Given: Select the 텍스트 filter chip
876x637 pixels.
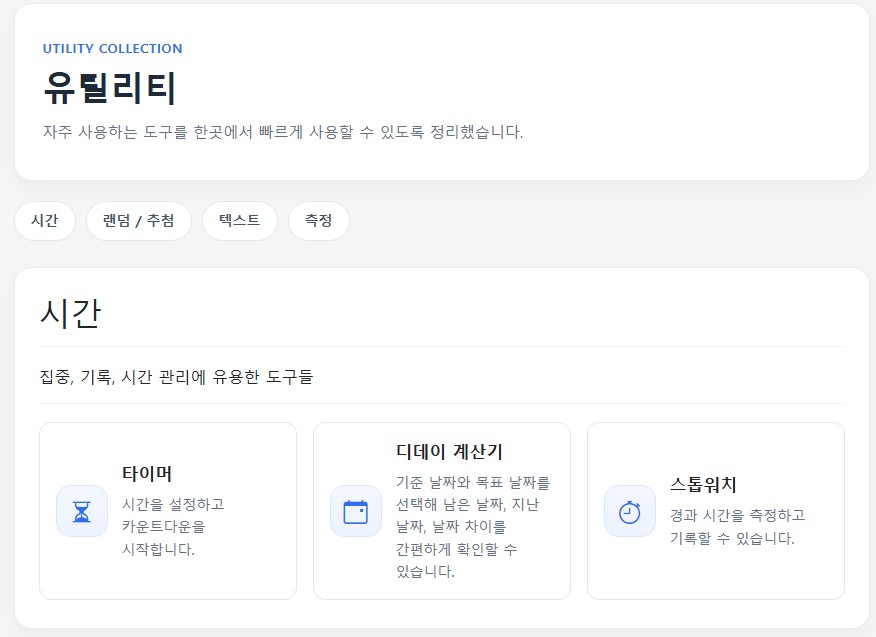Looking at the screenshot, I should click(x=239, y=220).
